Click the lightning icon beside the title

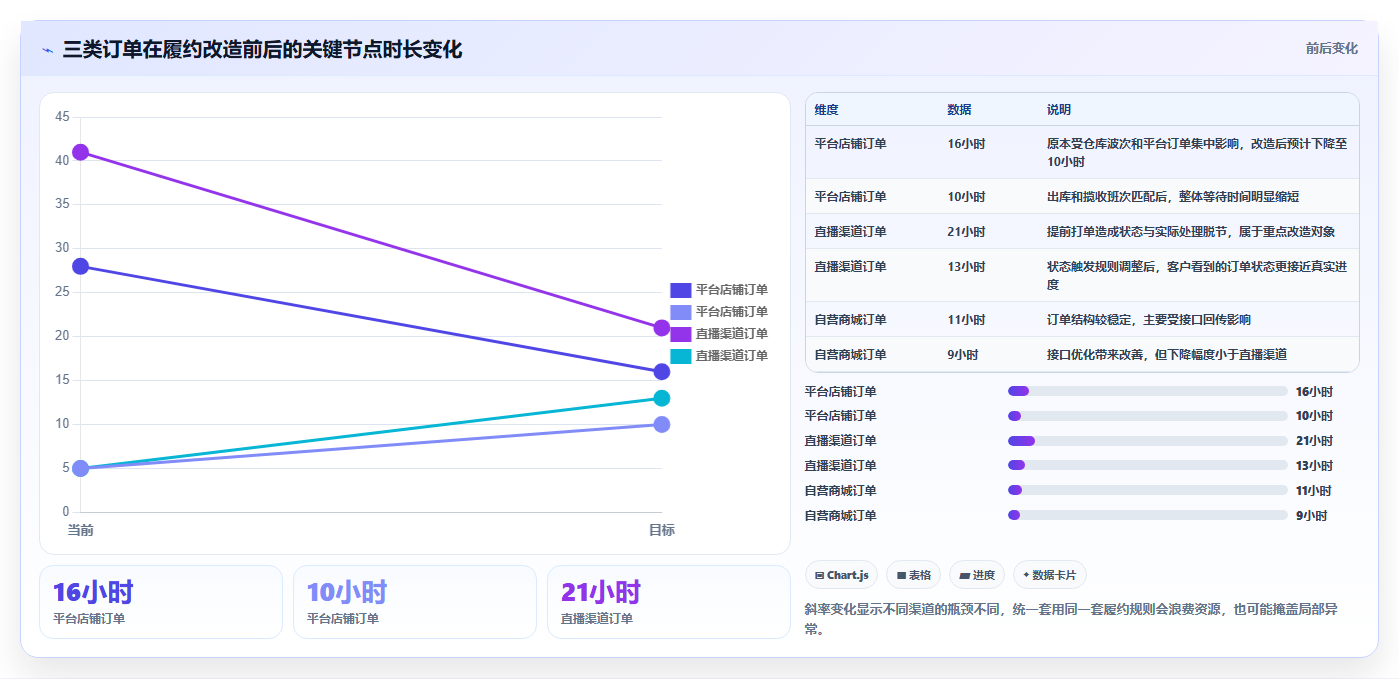pos(47,50)
